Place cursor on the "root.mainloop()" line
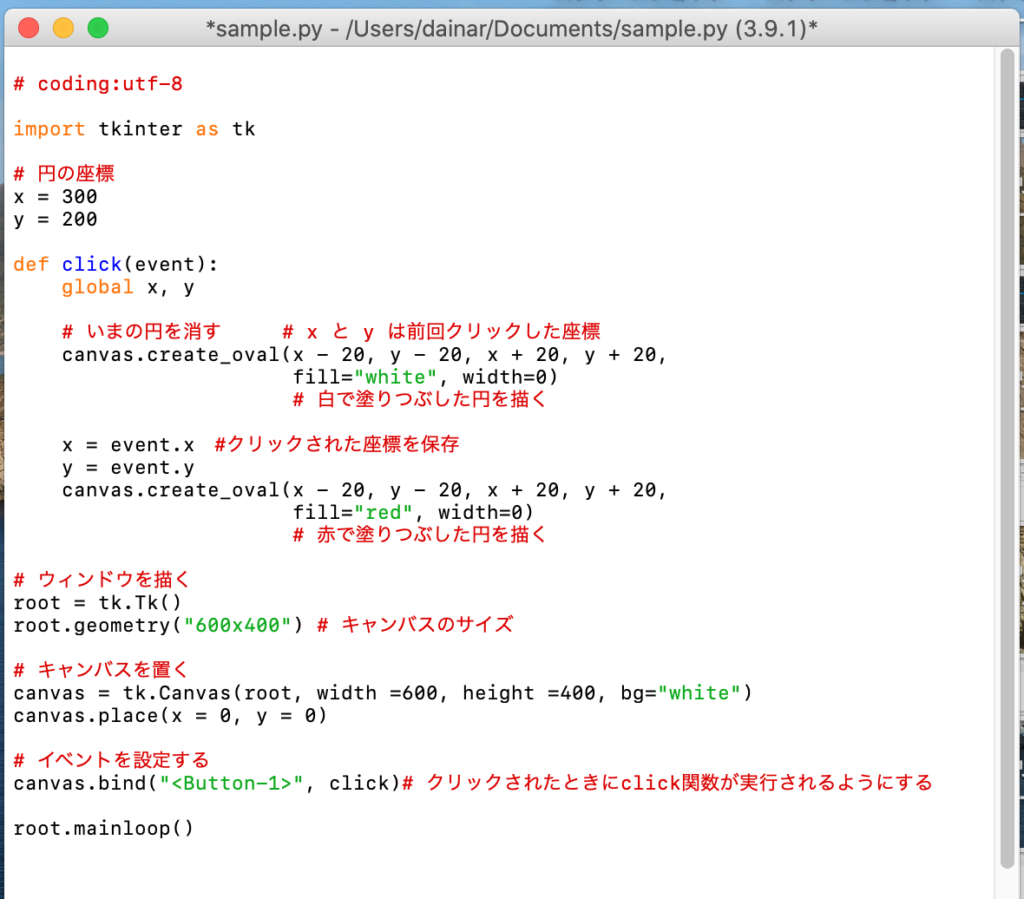Viewport: 1024px width, 899px height. click(x=103, y=828)
